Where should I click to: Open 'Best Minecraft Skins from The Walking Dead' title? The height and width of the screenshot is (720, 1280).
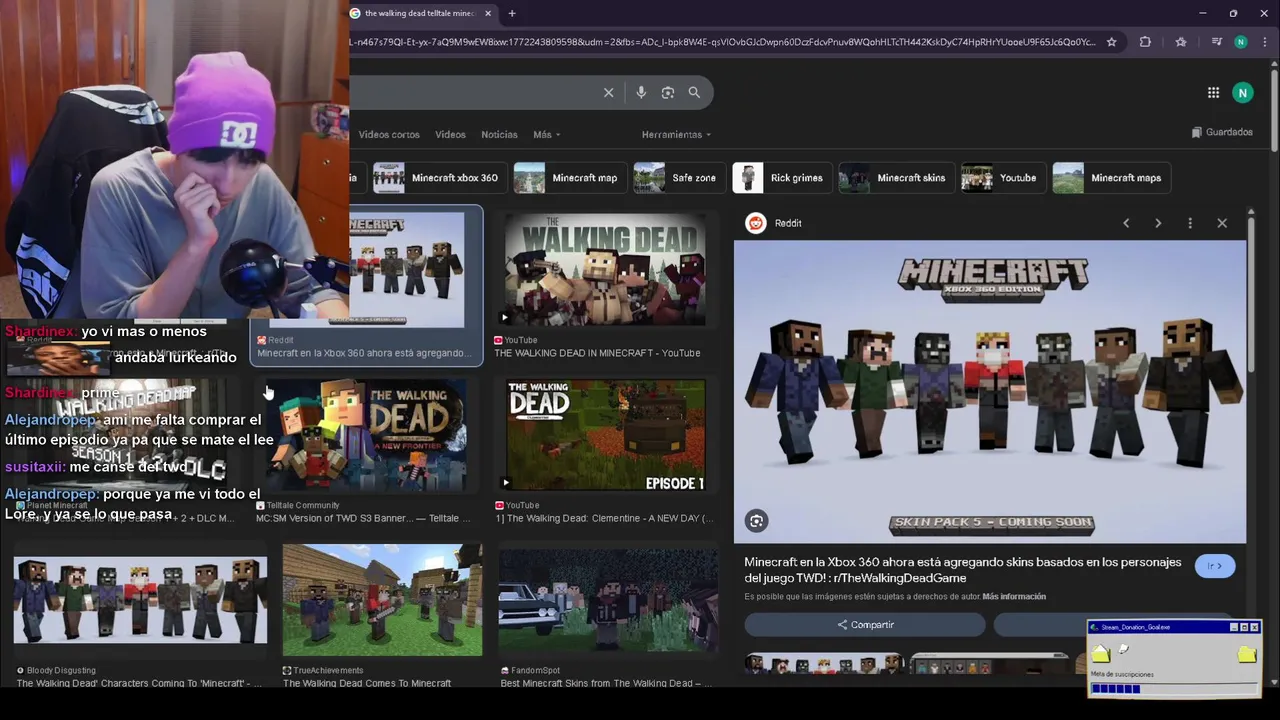(606, 683)
